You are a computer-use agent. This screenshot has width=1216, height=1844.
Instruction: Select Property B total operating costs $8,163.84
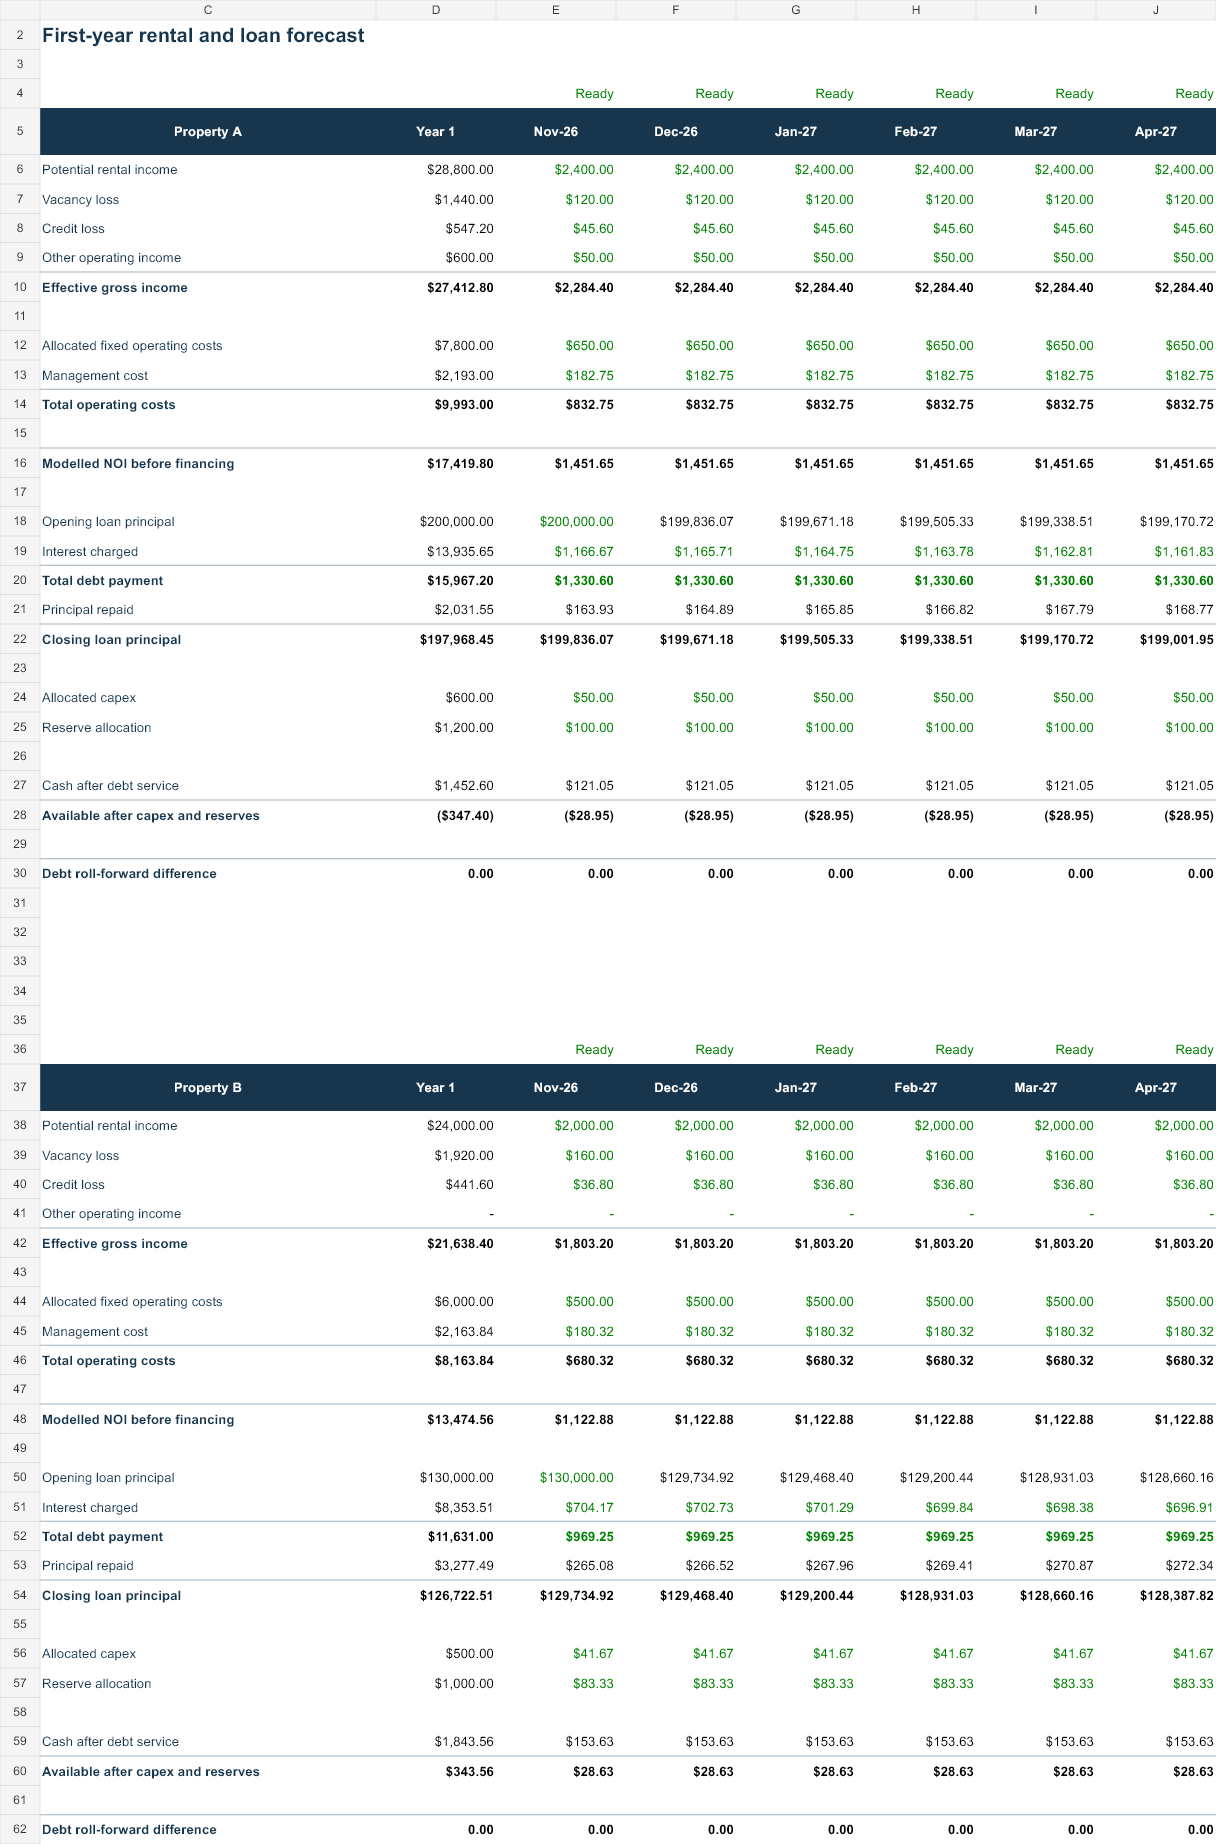pos(464,1361)
